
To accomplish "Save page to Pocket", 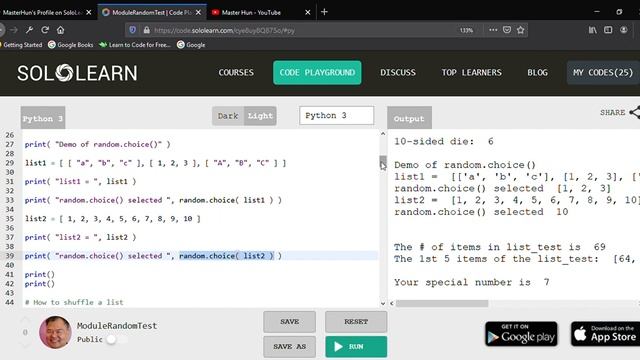I will (x=507, y=30).
